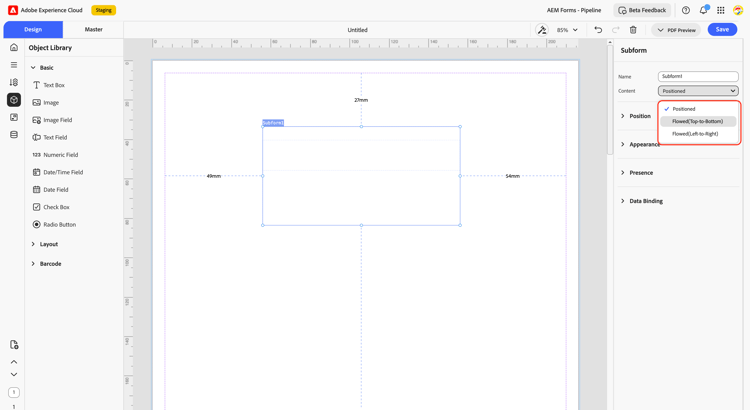This screenshot has width=750, height=410.
Task: Open the data source icon in sidebar
Action: click(x=14, y=134)
